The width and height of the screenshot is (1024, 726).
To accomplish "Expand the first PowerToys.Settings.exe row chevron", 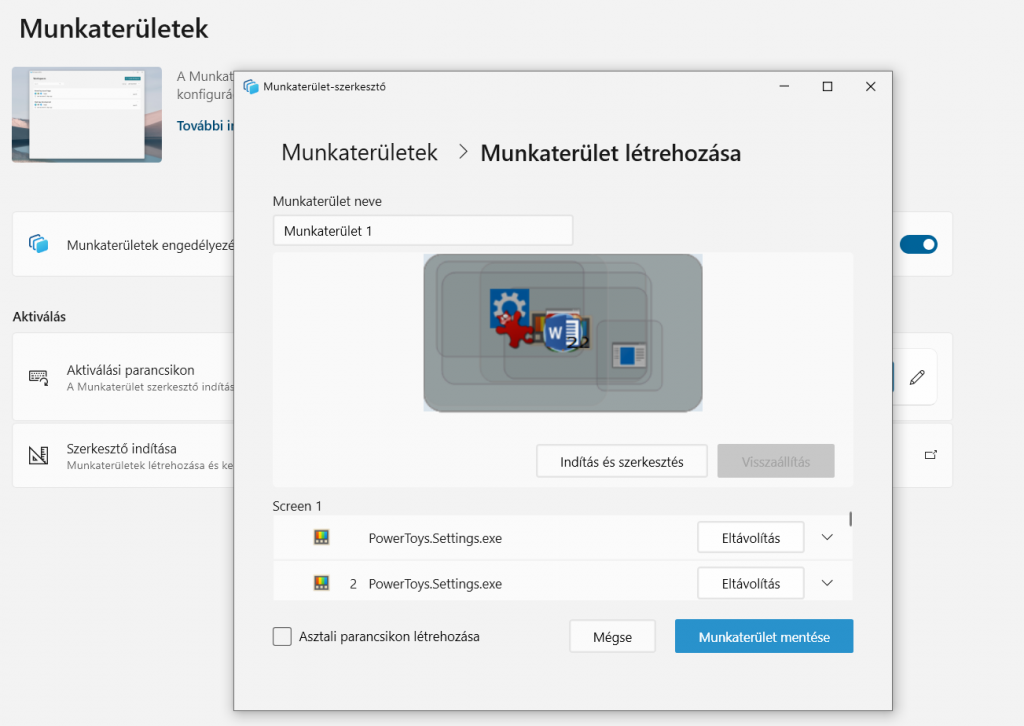I will (827, 537).
